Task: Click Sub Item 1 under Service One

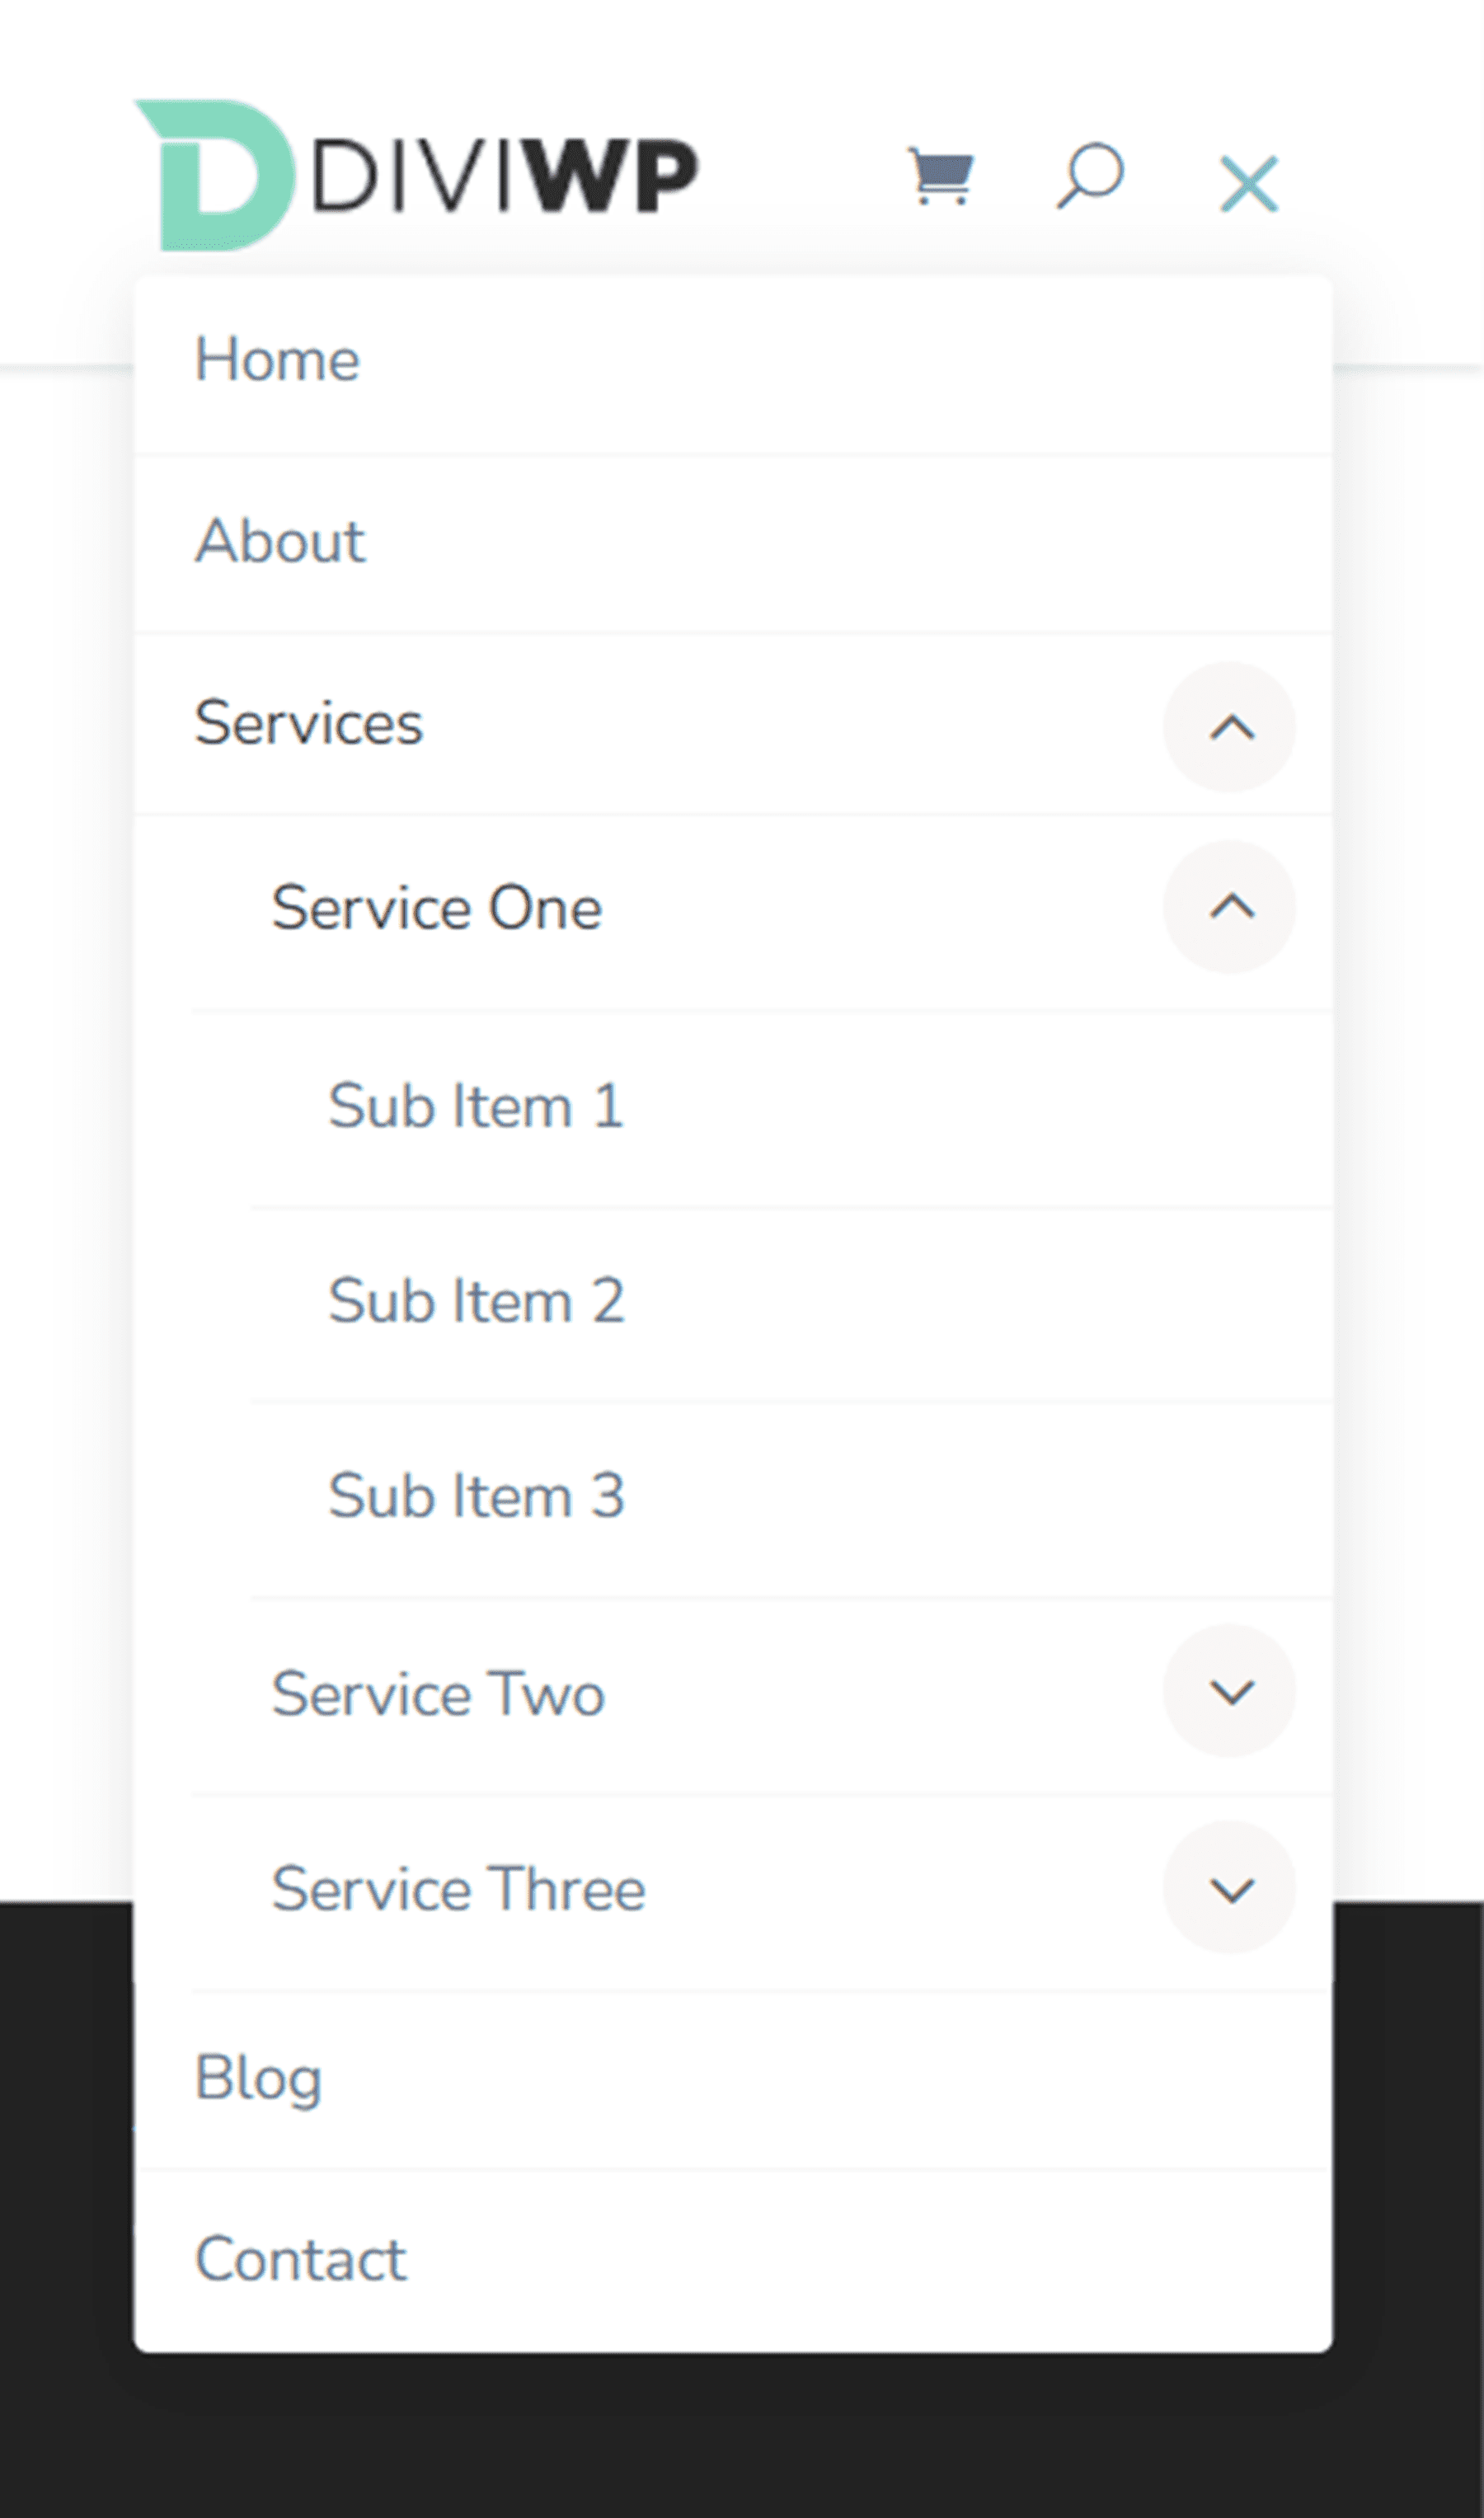Action: (x=477, y=1104)
